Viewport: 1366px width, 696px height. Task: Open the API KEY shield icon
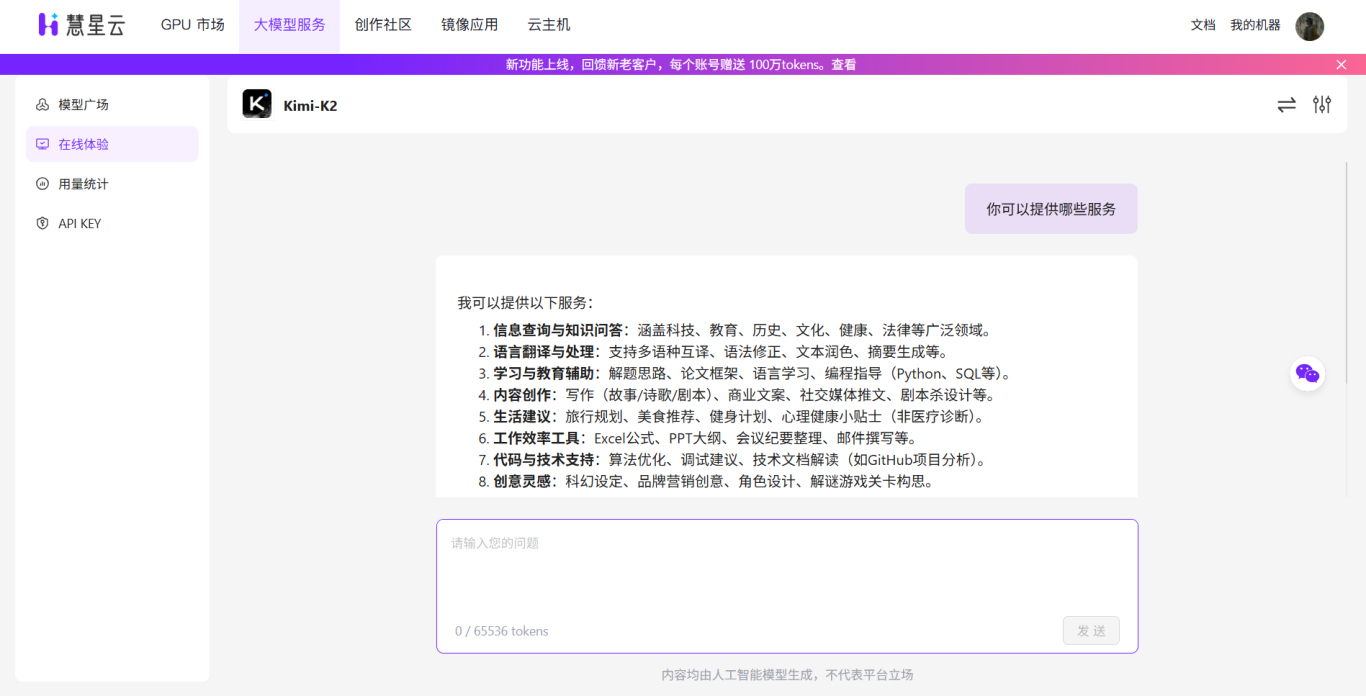pyautogui.click(x=42, y=224)
